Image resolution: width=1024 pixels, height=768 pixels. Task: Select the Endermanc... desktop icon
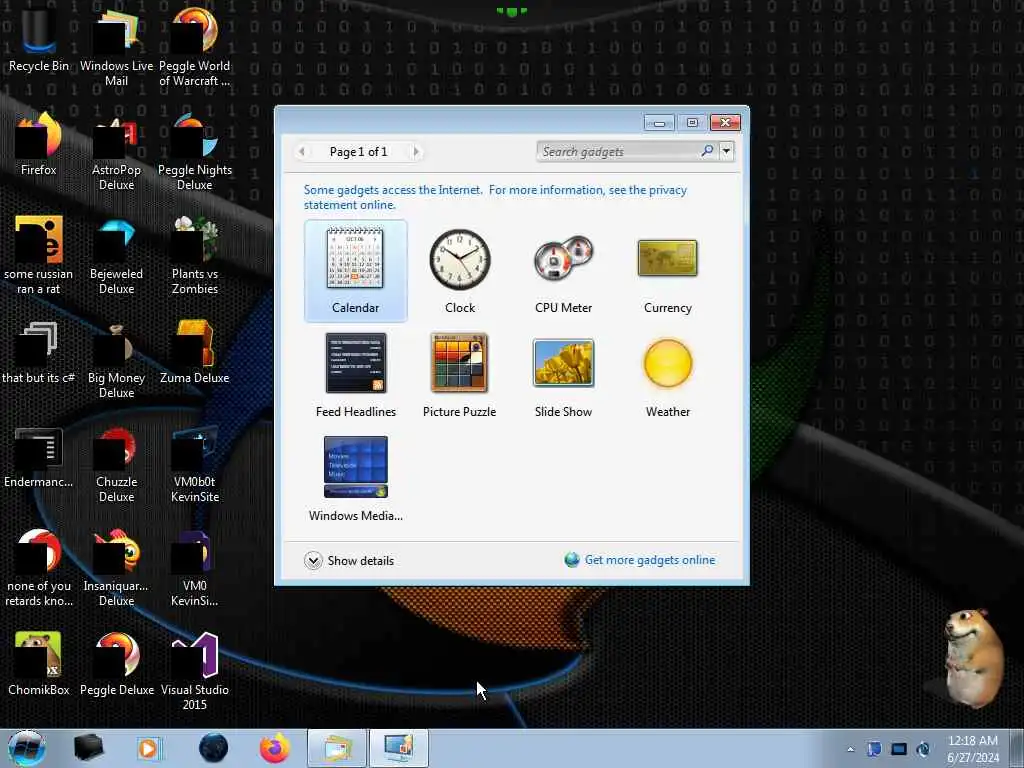(39, 456)
